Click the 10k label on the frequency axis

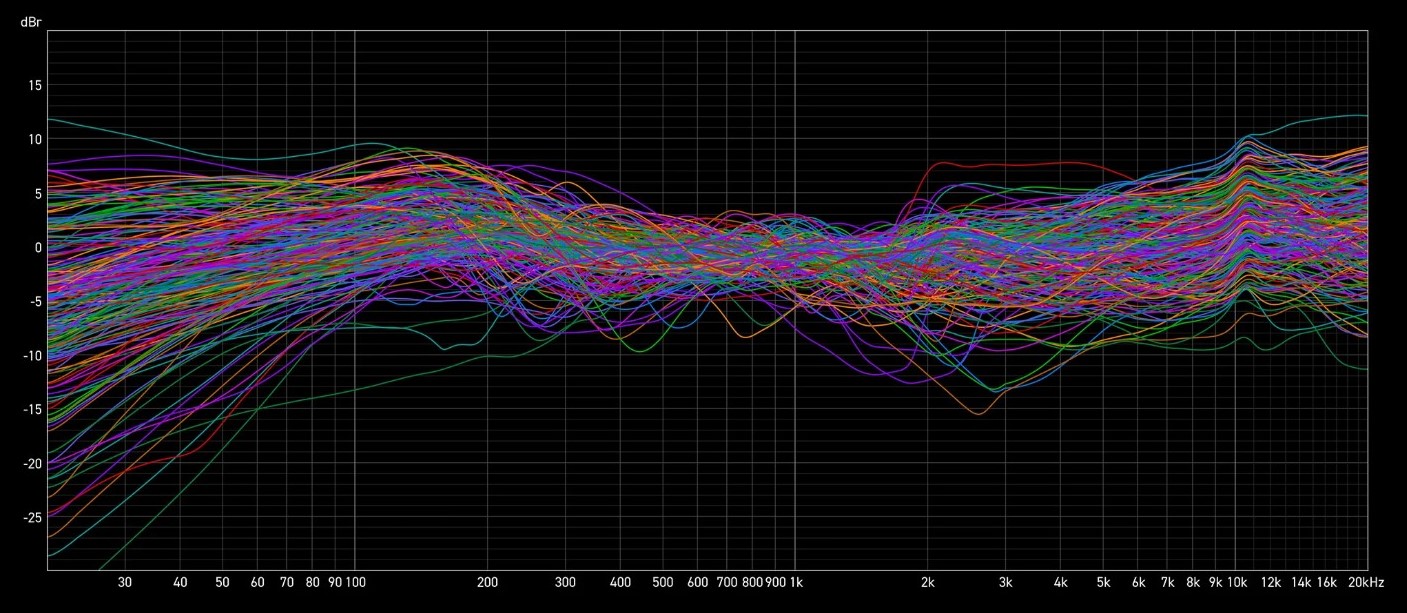(1237, 582)
